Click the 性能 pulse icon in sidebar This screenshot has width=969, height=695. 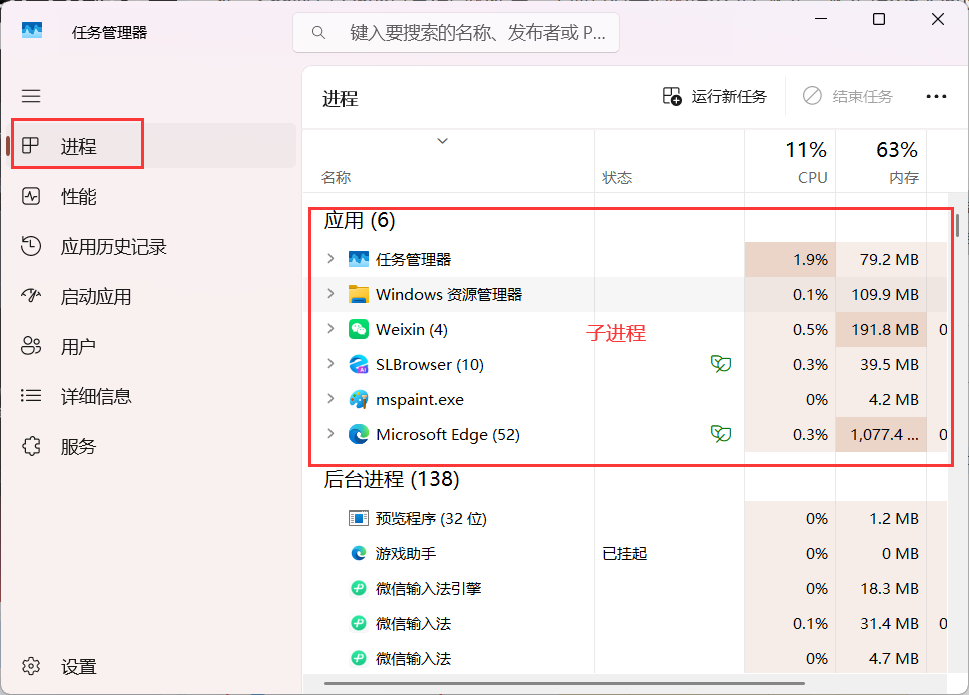(x=31, y=196)
